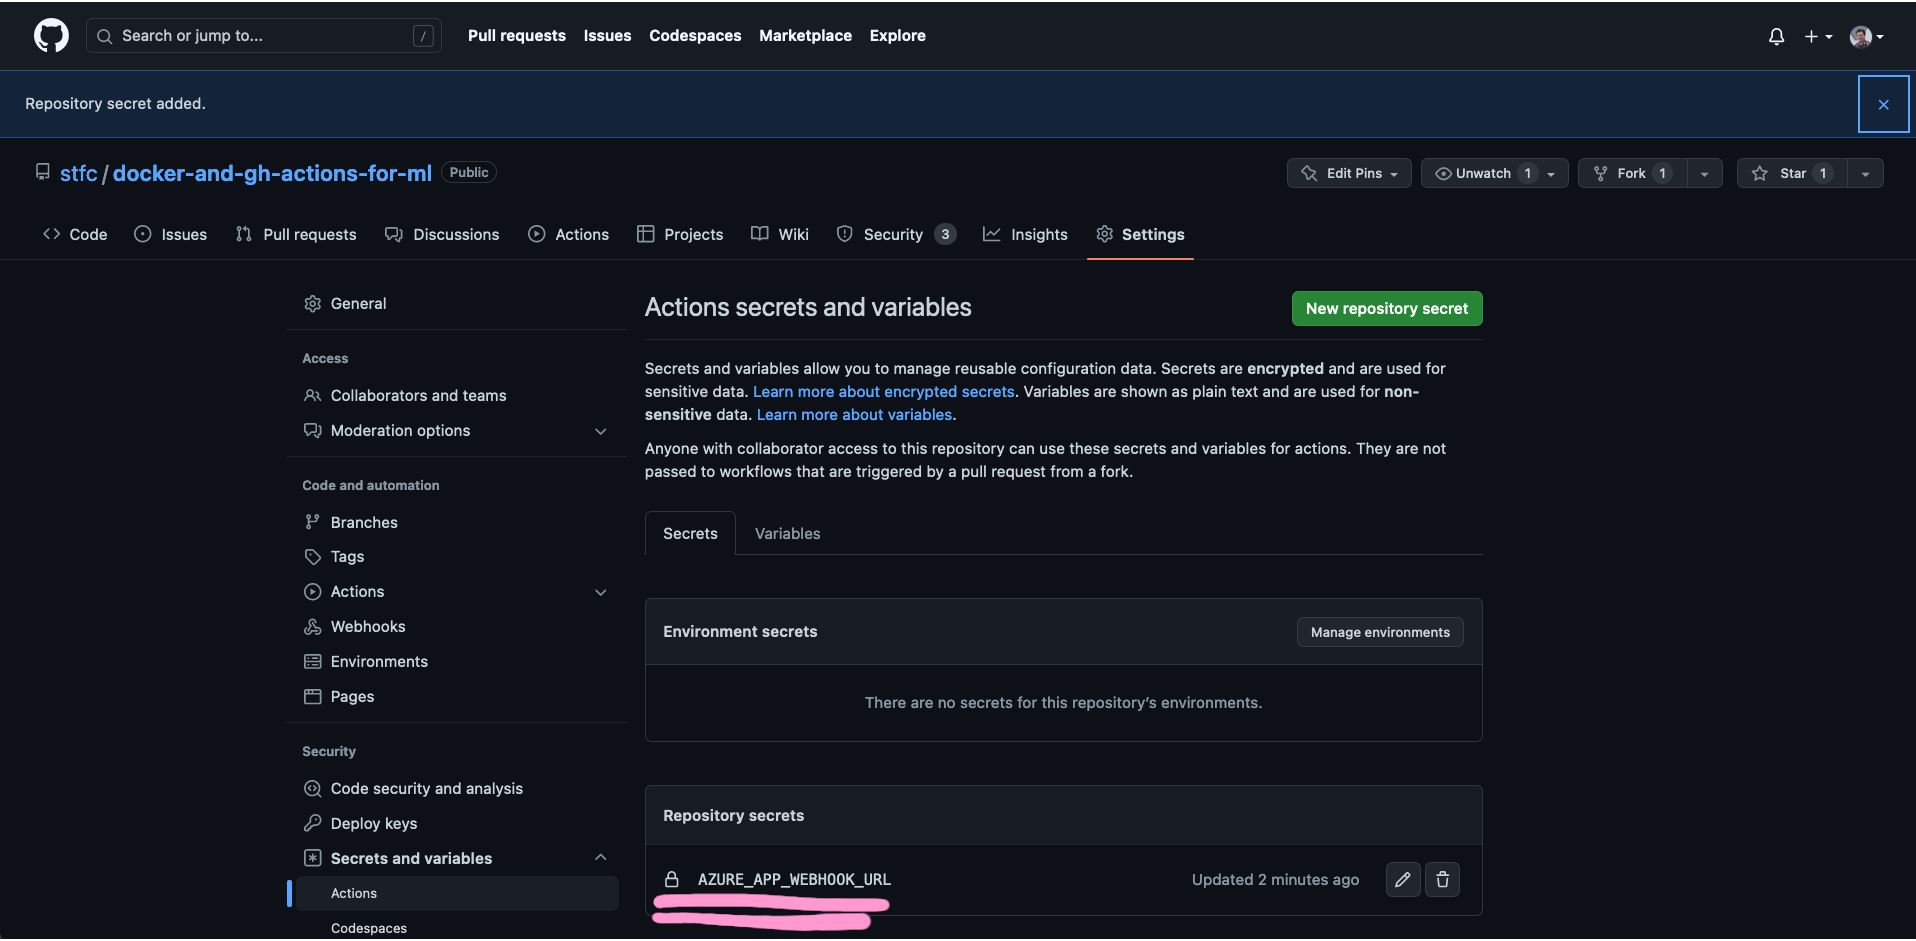Viewport: 1916px width, 941px height.
Task: Click the GitHub logo in the top left
Action: pyautogui.click(x=50, y=35)
